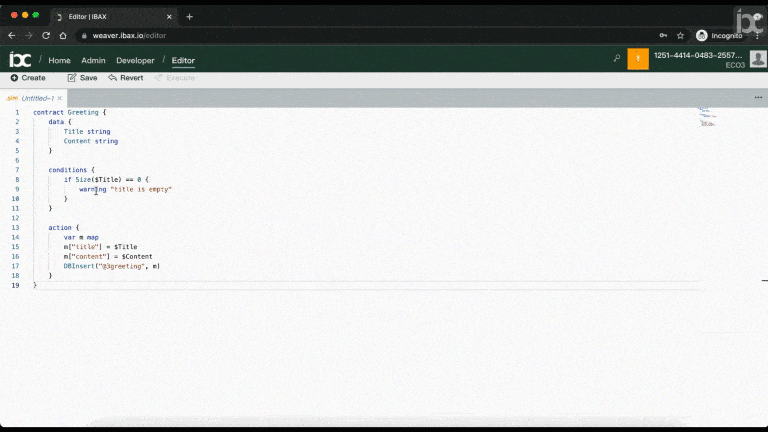Click the orange notification bell button
The image size is (768, 432).
638,59
